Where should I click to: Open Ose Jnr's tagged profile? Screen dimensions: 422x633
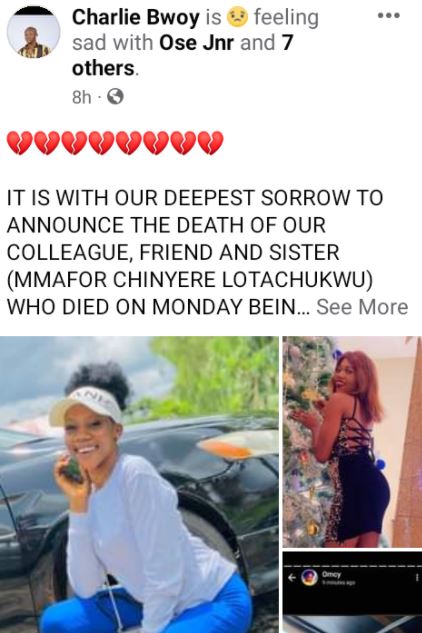click(x=196, y=43)
